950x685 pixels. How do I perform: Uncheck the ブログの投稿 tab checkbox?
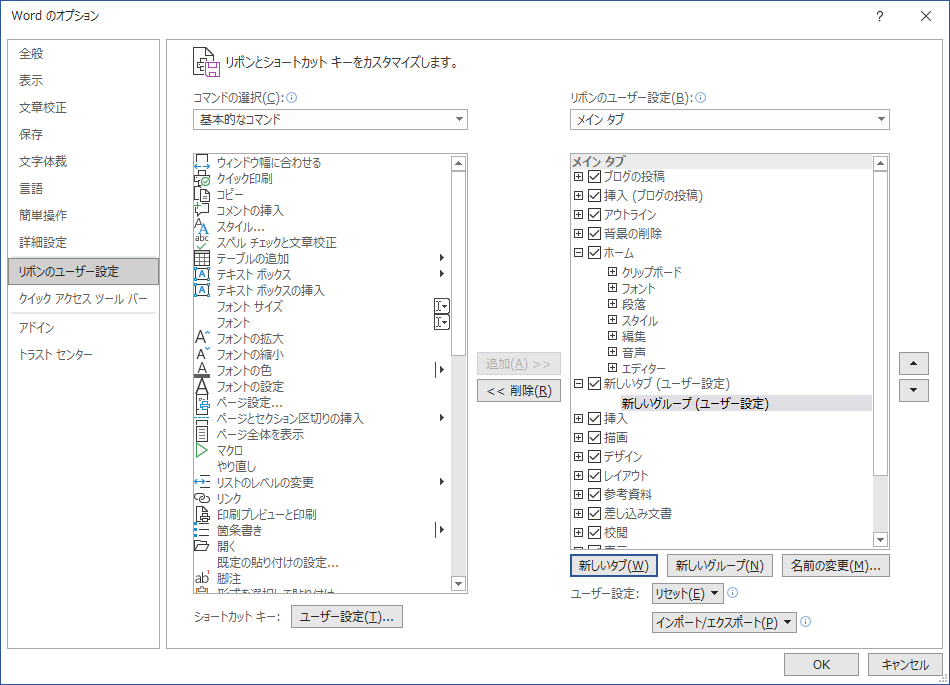(x=594, y=176)
